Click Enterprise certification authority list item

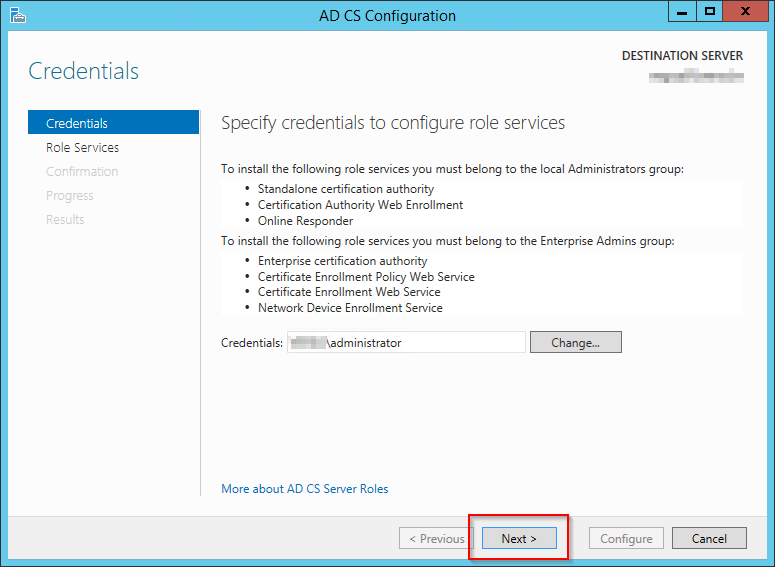342,261
